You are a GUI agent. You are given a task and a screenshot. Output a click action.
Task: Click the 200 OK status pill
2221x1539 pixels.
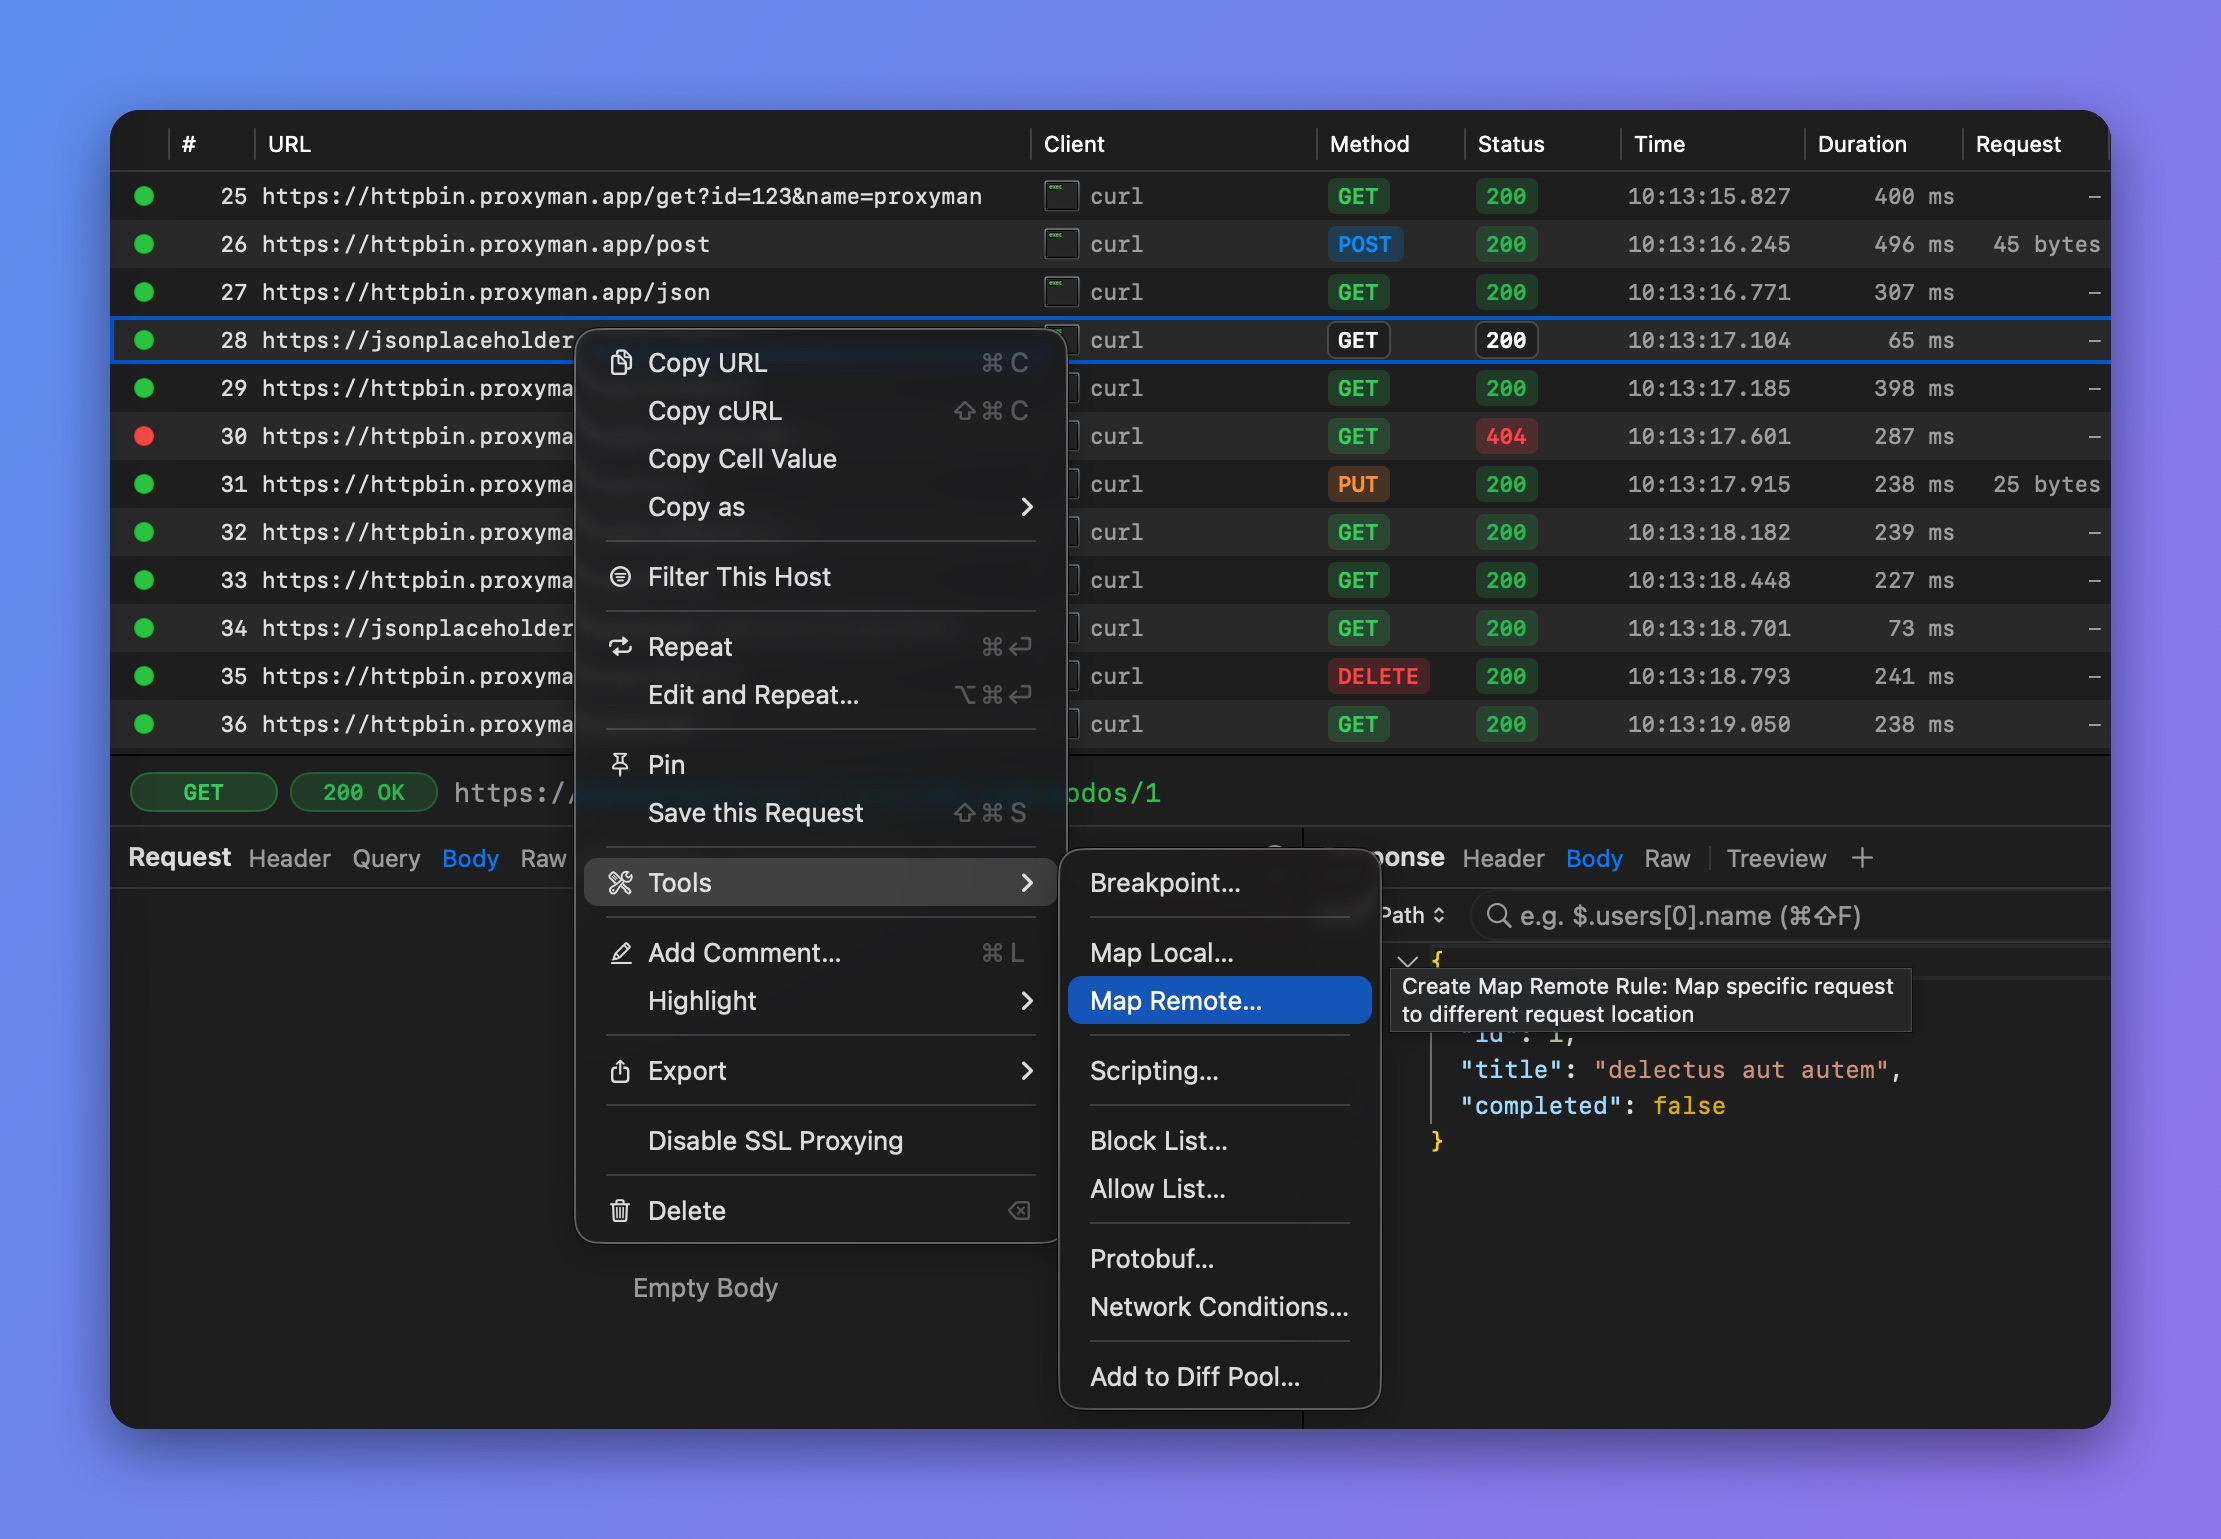(364, 792)
